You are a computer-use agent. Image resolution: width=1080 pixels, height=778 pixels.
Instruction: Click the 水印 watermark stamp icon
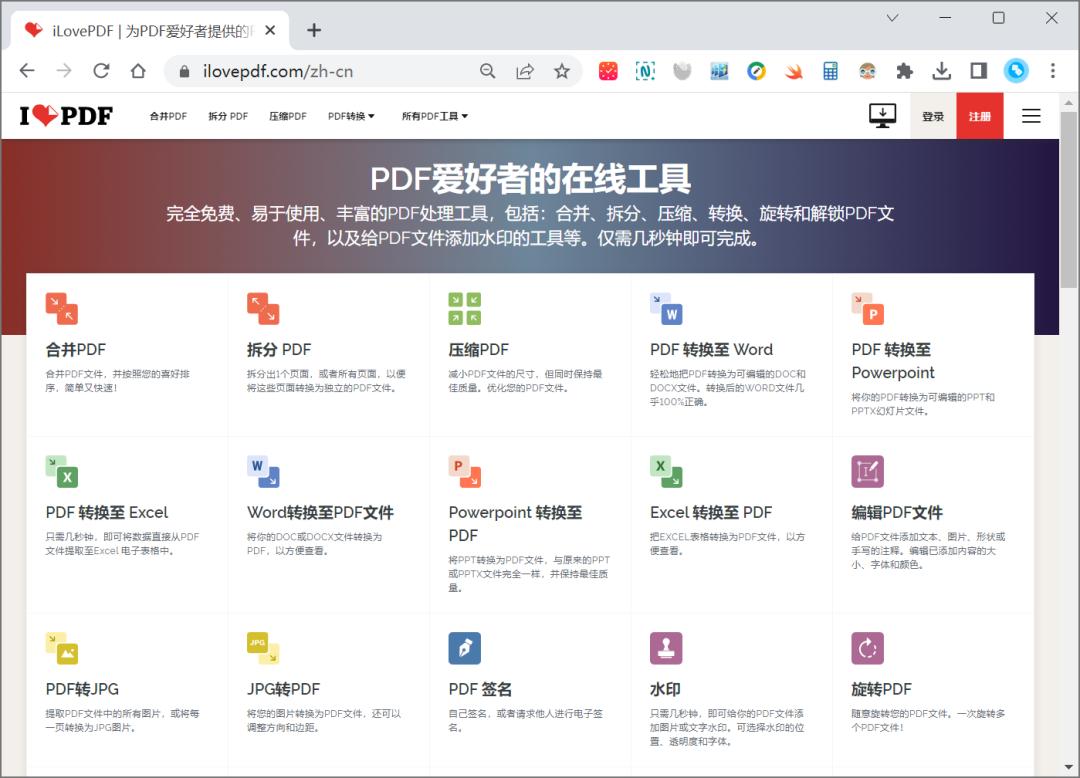[666, 647]
